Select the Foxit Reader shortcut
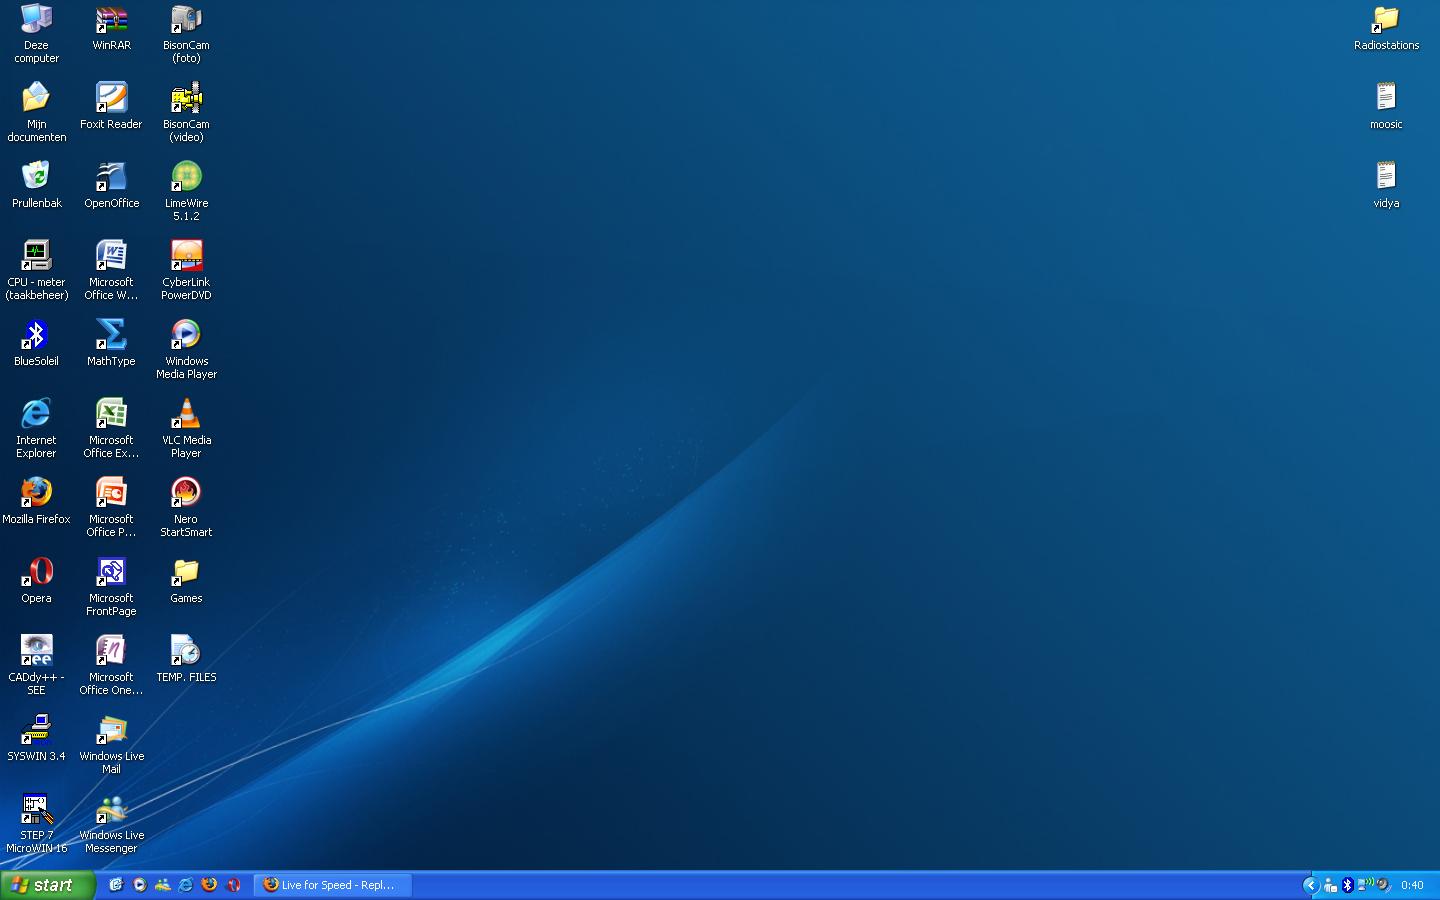Screen dimensions: 1440x900 (x=111, y=106)
